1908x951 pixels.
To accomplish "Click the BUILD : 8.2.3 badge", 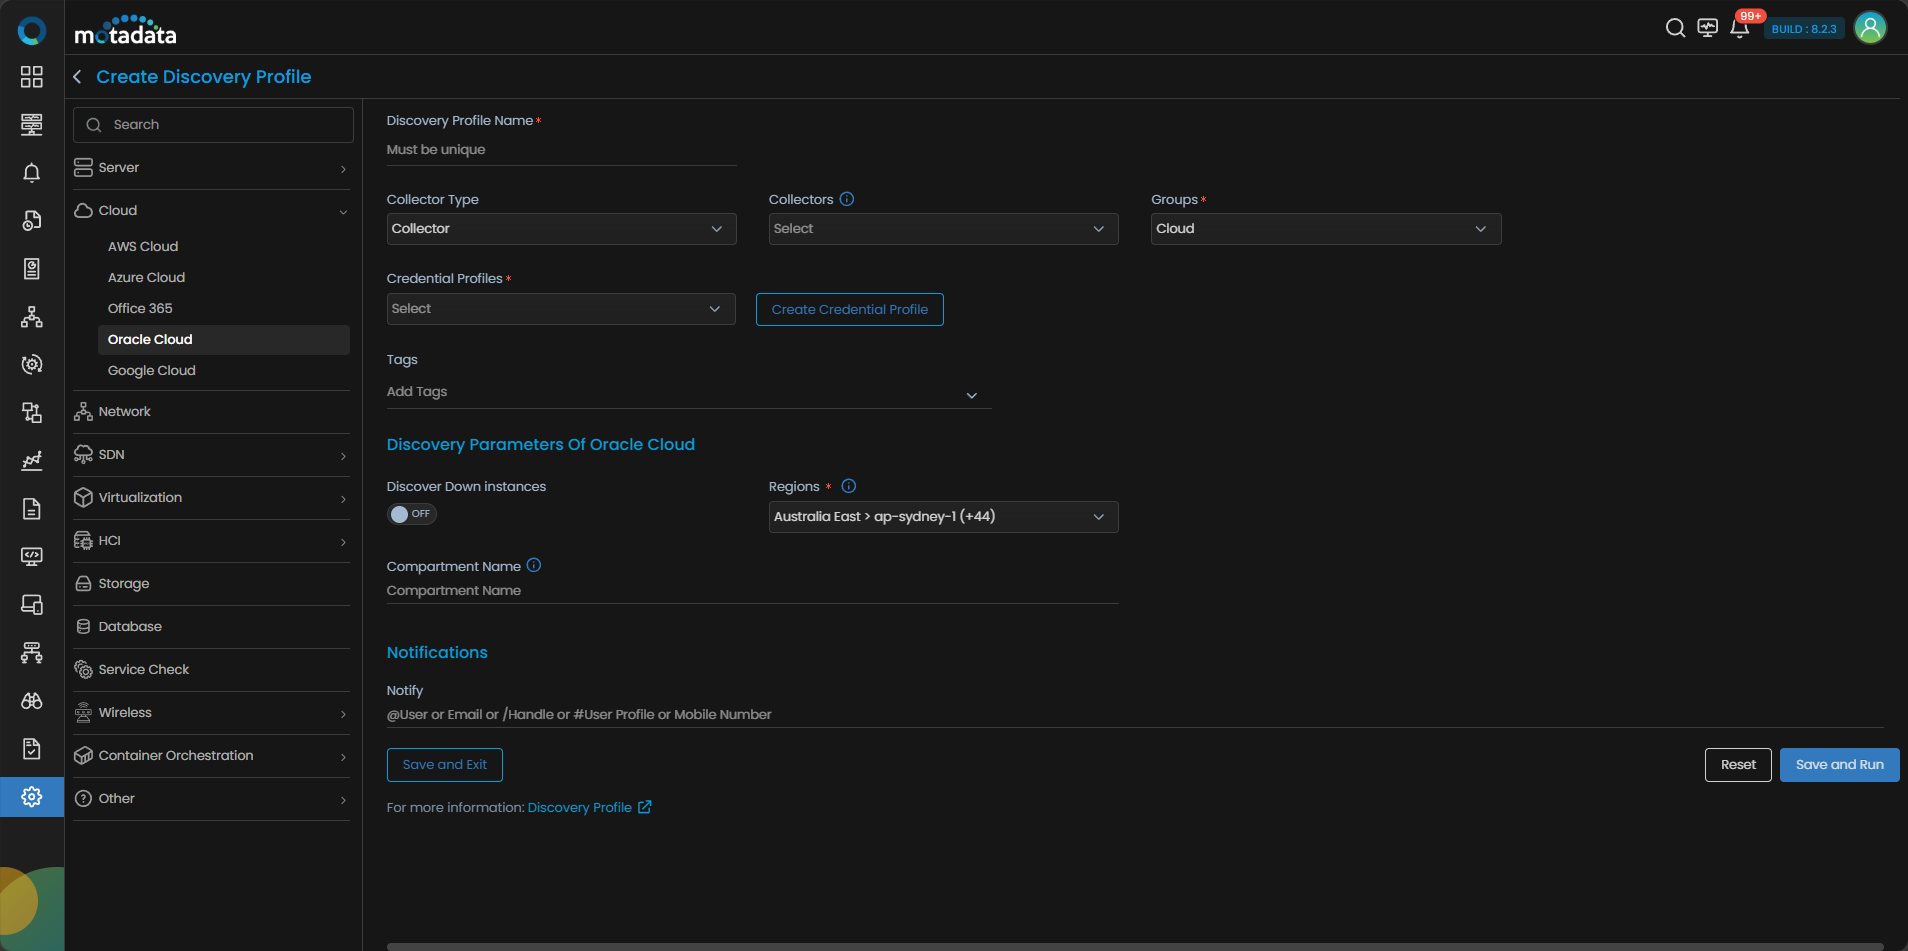I will [1804, 29].
